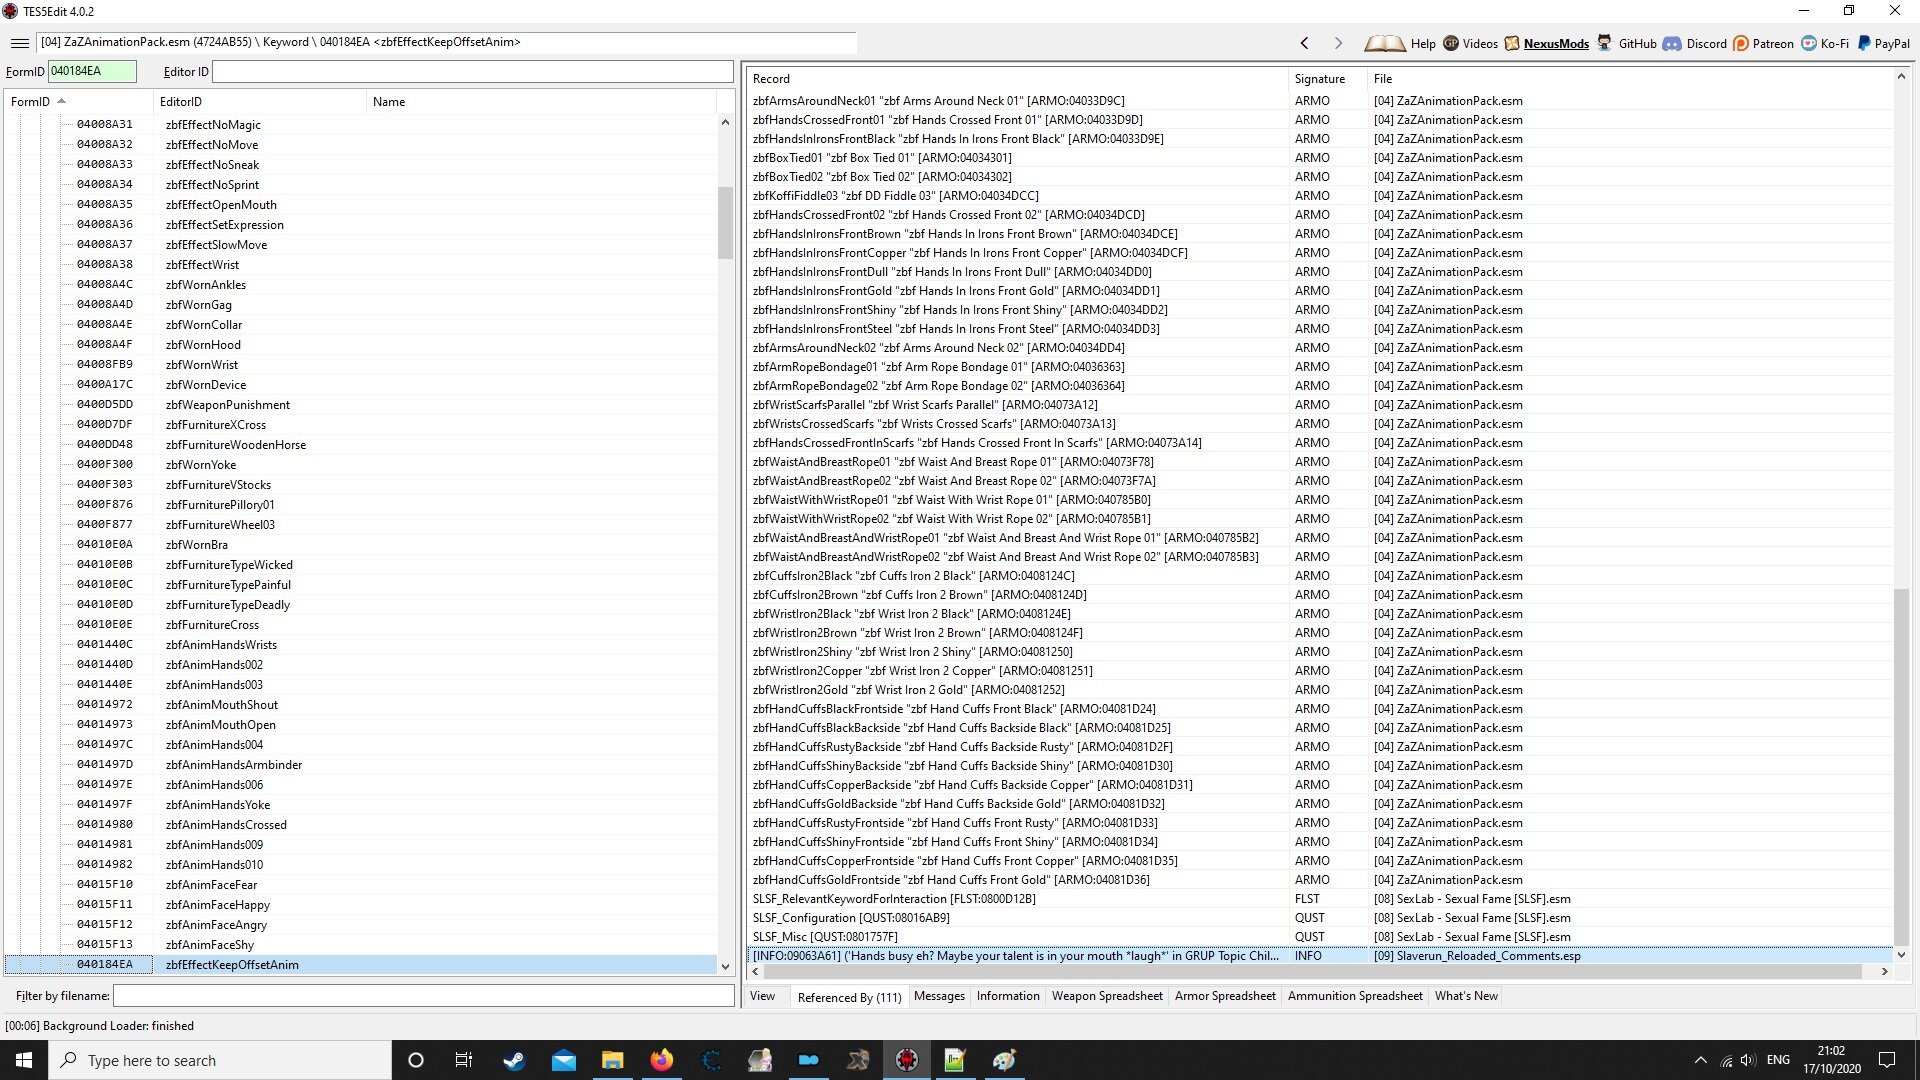The height and width of the screenshot is (1080, 1920).
Task: Select zbfBoxTied01 armor reference row
Action: pos(1320,157)
